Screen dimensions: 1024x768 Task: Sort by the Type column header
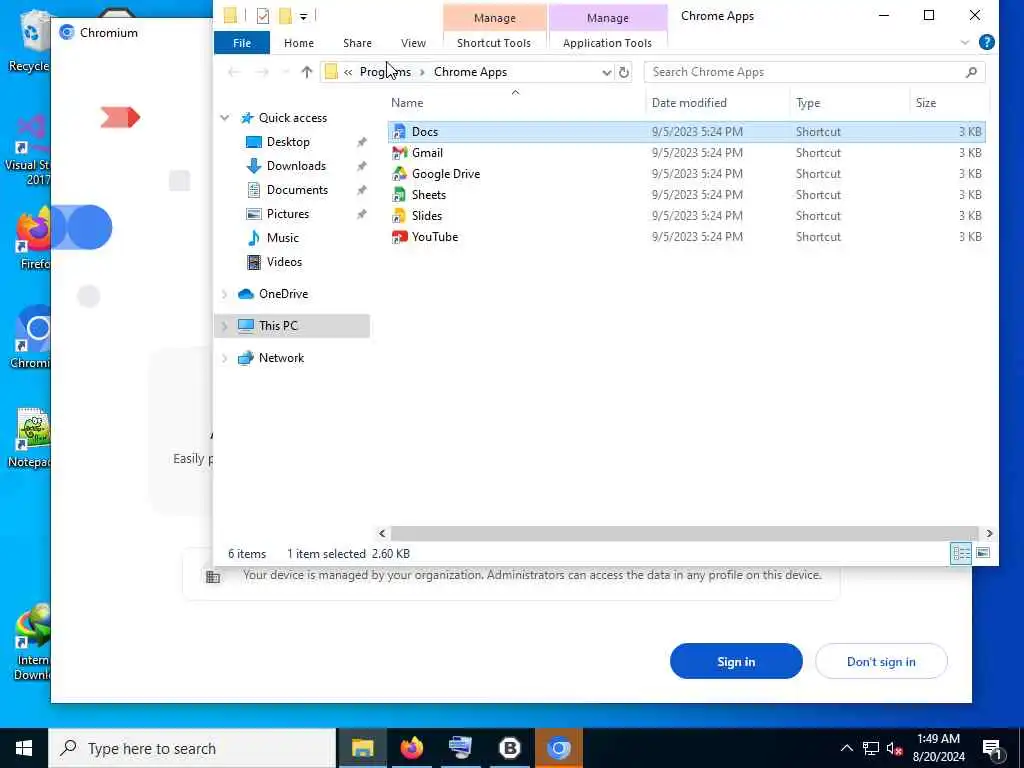point(849,103)
